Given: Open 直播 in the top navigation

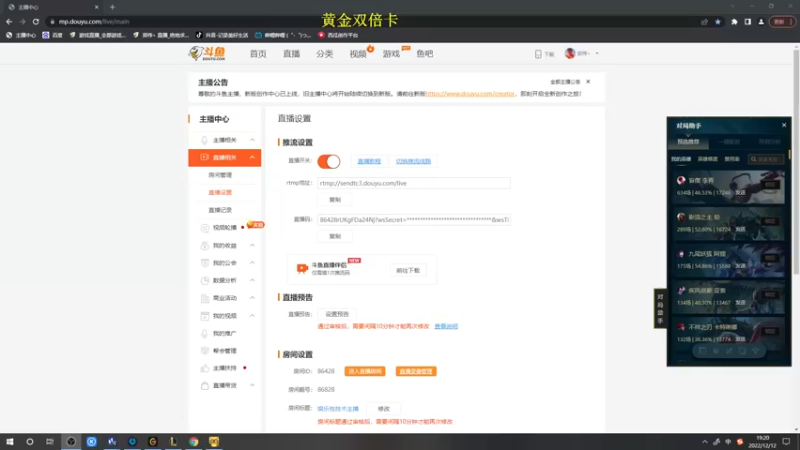Looking at the screenshot, I should point(291,54).
